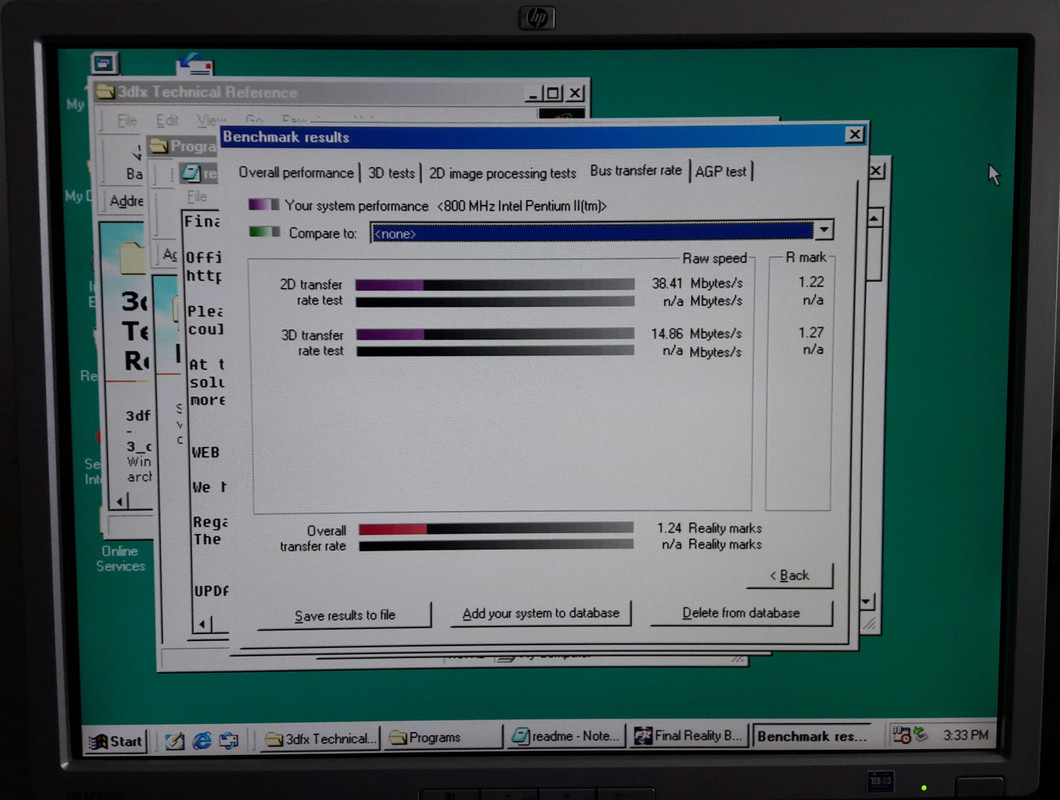Open File menu in readme Notepad window
Viewport: 1060px width, 800px height.
click(x=197, y=197)
